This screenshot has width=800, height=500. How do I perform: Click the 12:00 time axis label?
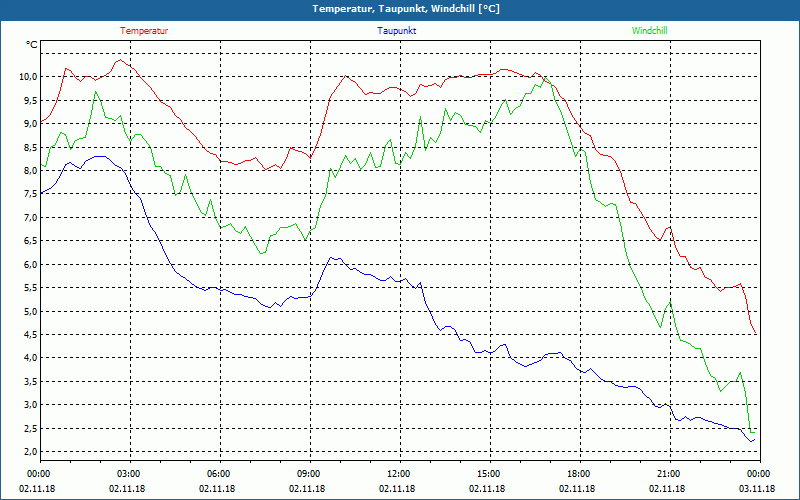tap(398, 474)
